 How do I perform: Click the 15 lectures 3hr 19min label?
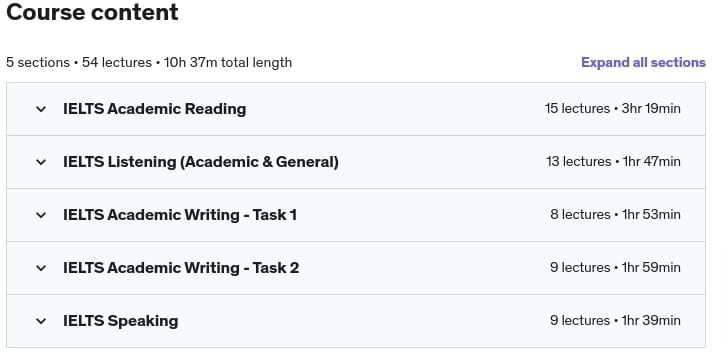(612, 109)
